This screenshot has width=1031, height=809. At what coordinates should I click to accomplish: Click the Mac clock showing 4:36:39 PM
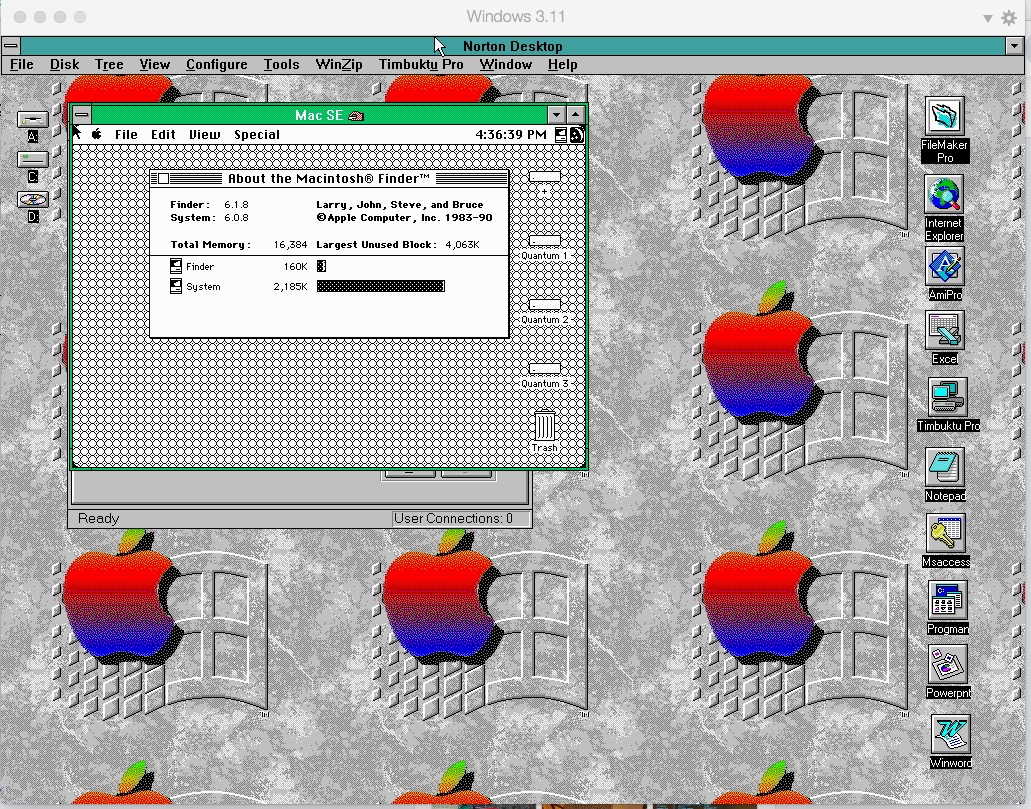coord(511,134)
